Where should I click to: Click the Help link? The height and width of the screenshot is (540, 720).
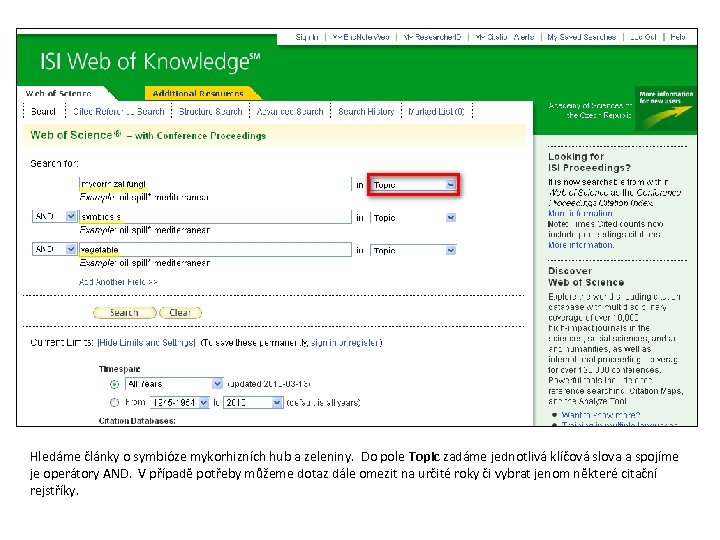678,37
